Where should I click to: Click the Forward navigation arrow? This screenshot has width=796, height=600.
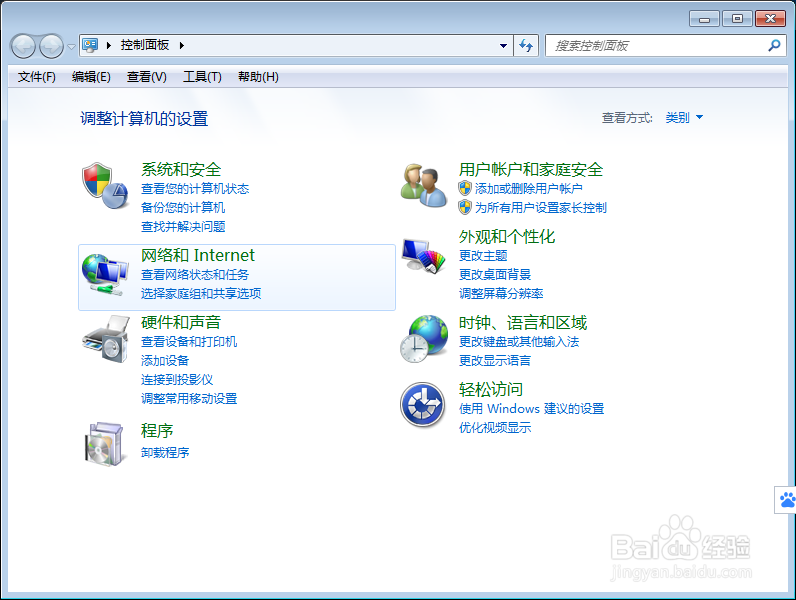pos(51,46)
